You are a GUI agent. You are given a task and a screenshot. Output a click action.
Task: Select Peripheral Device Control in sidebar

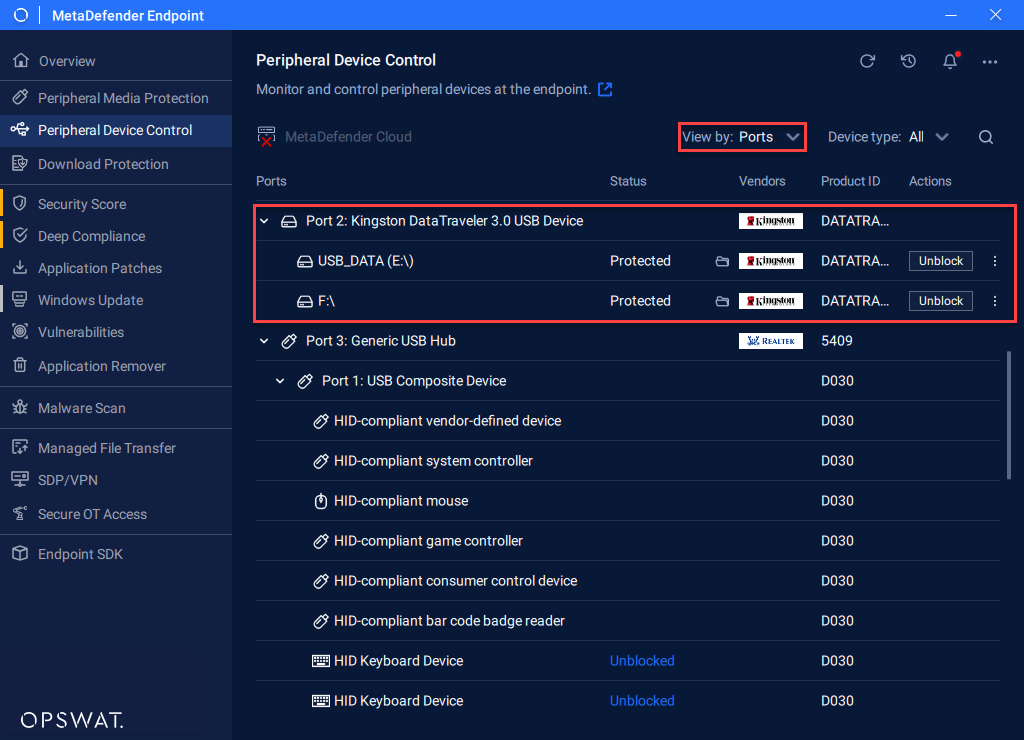pyautogui.click(x=116, y=130)
